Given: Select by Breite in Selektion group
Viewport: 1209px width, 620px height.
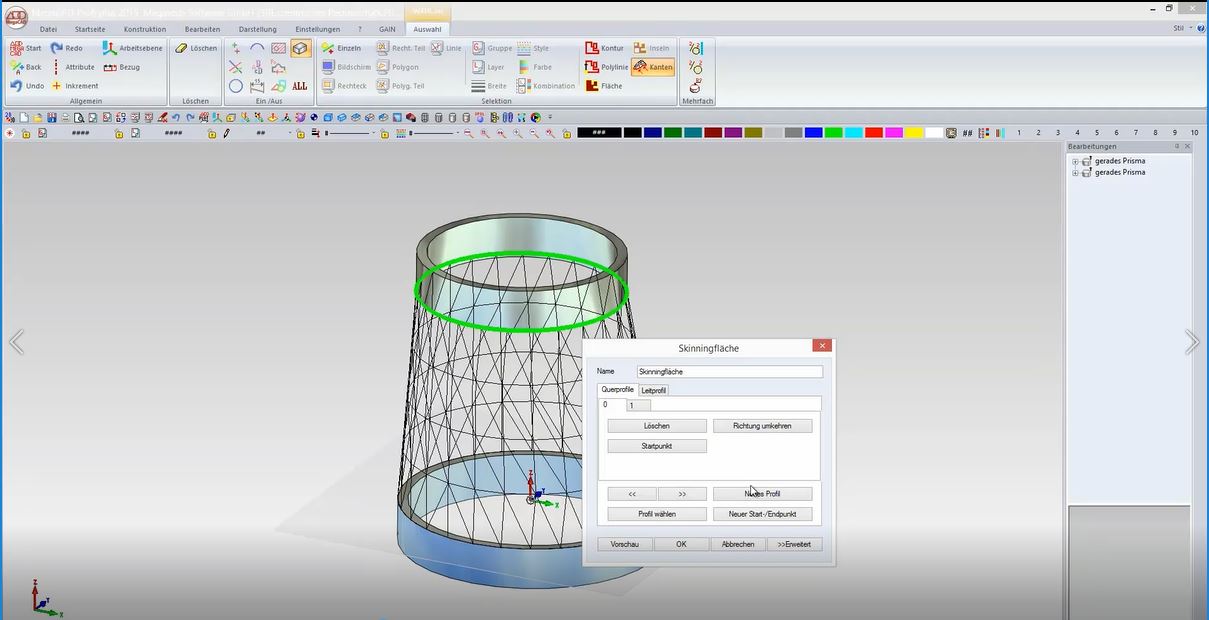Looking at the screenshot, I should tap(489, 86).
